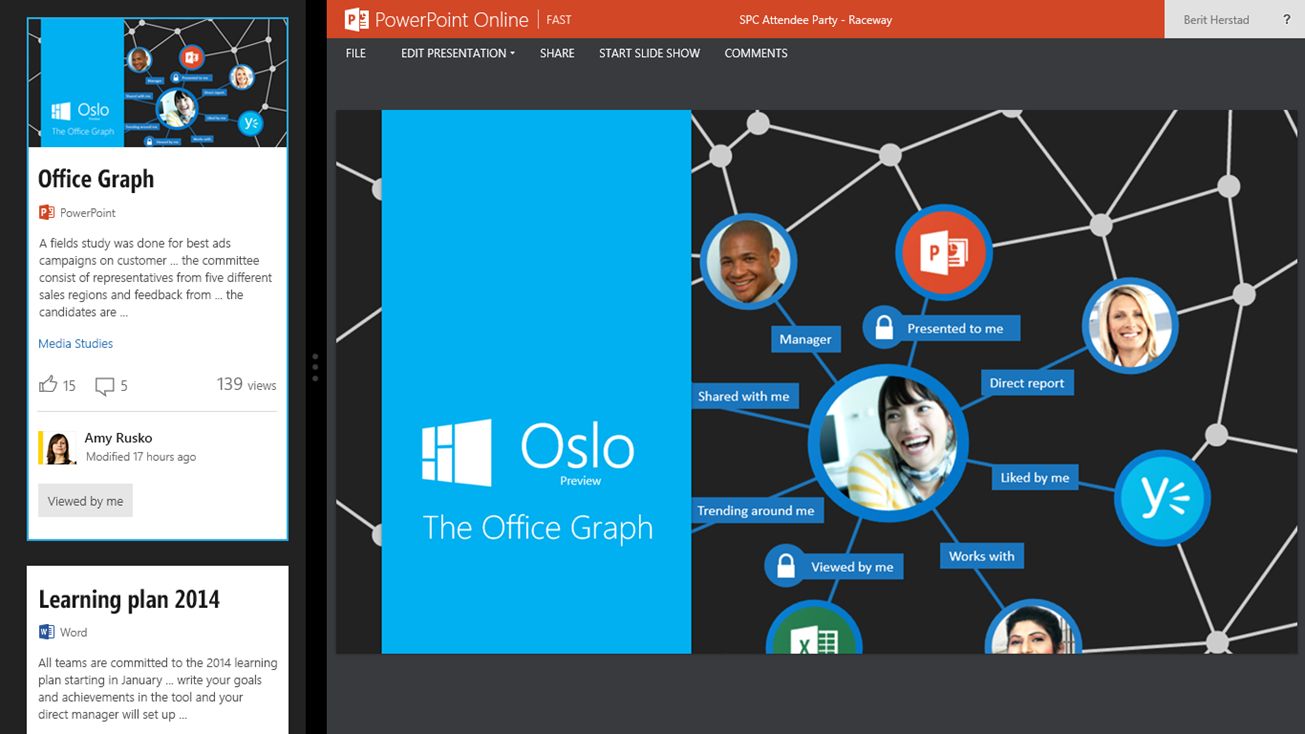The width and height of the screenshot is (1305, 734).
Task: Click the question mark help icon
Action: pyautogui.click(x=1286, y=19)
